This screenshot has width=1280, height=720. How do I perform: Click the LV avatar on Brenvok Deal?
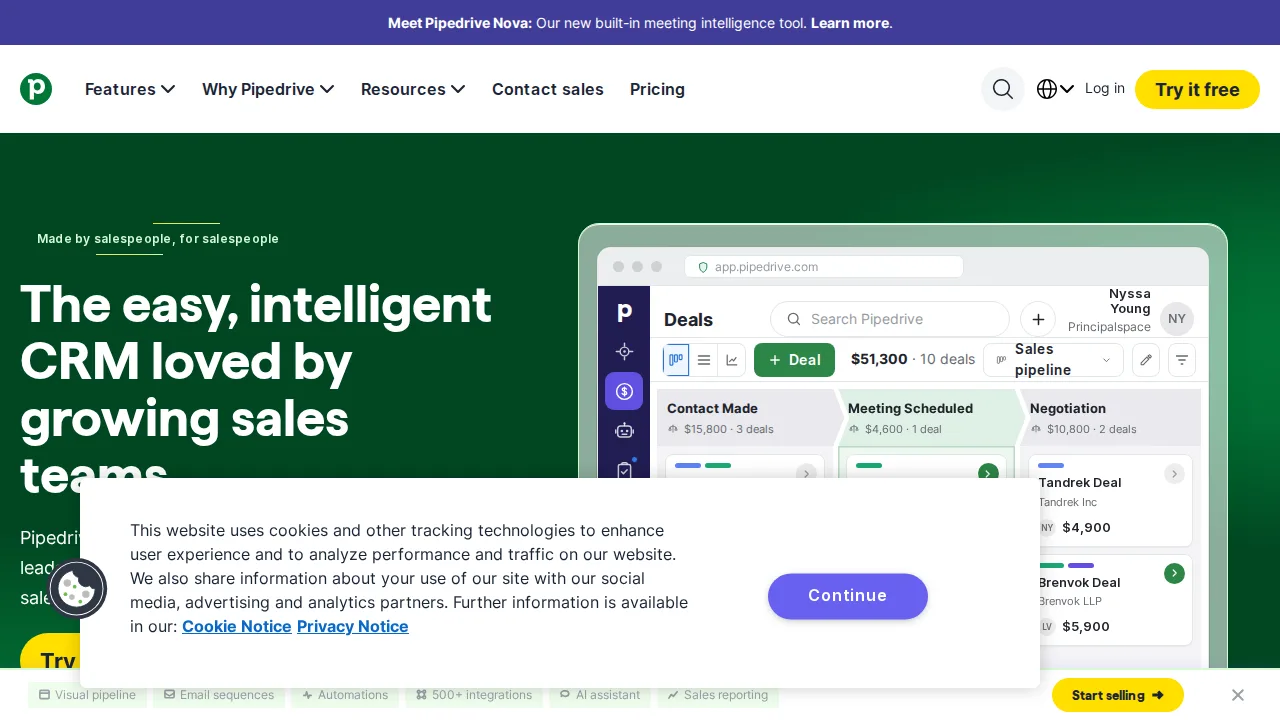click(1047, 627)
